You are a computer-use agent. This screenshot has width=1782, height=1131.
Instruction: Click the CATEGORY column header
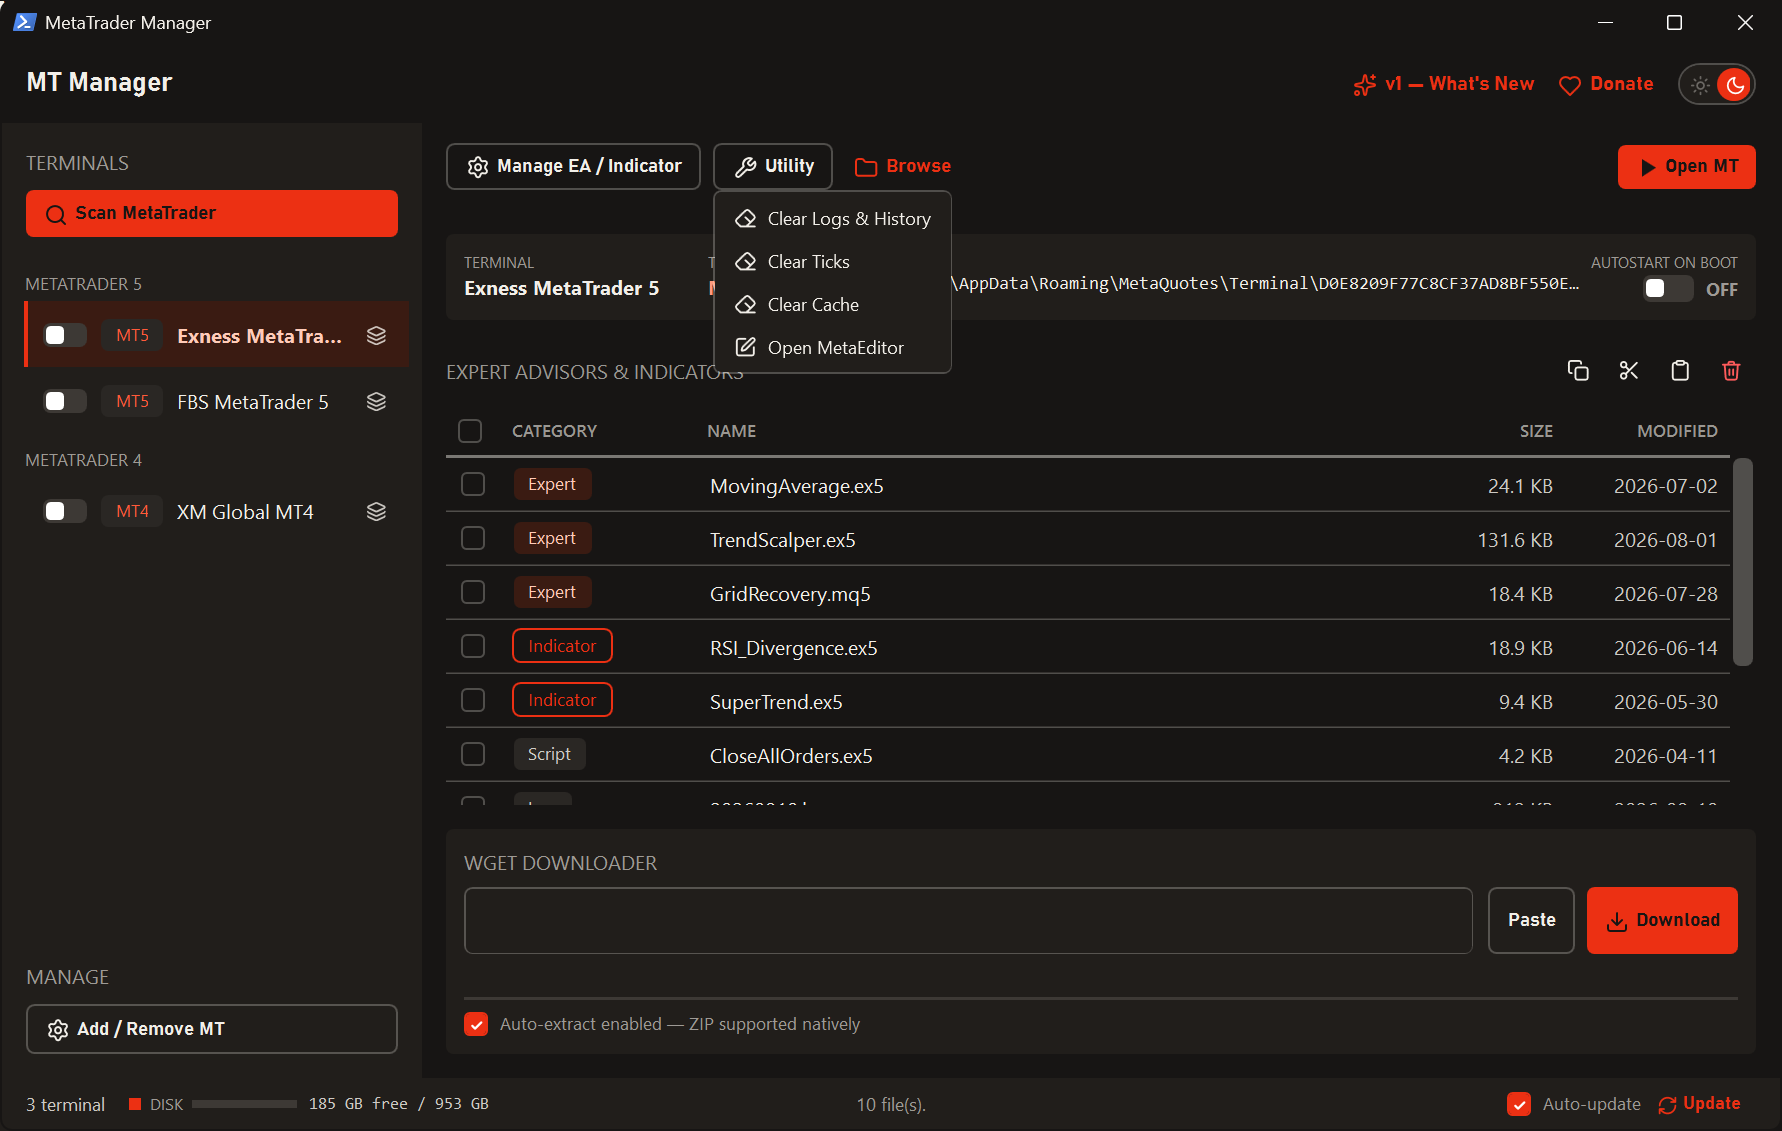(x=554, y=431)
